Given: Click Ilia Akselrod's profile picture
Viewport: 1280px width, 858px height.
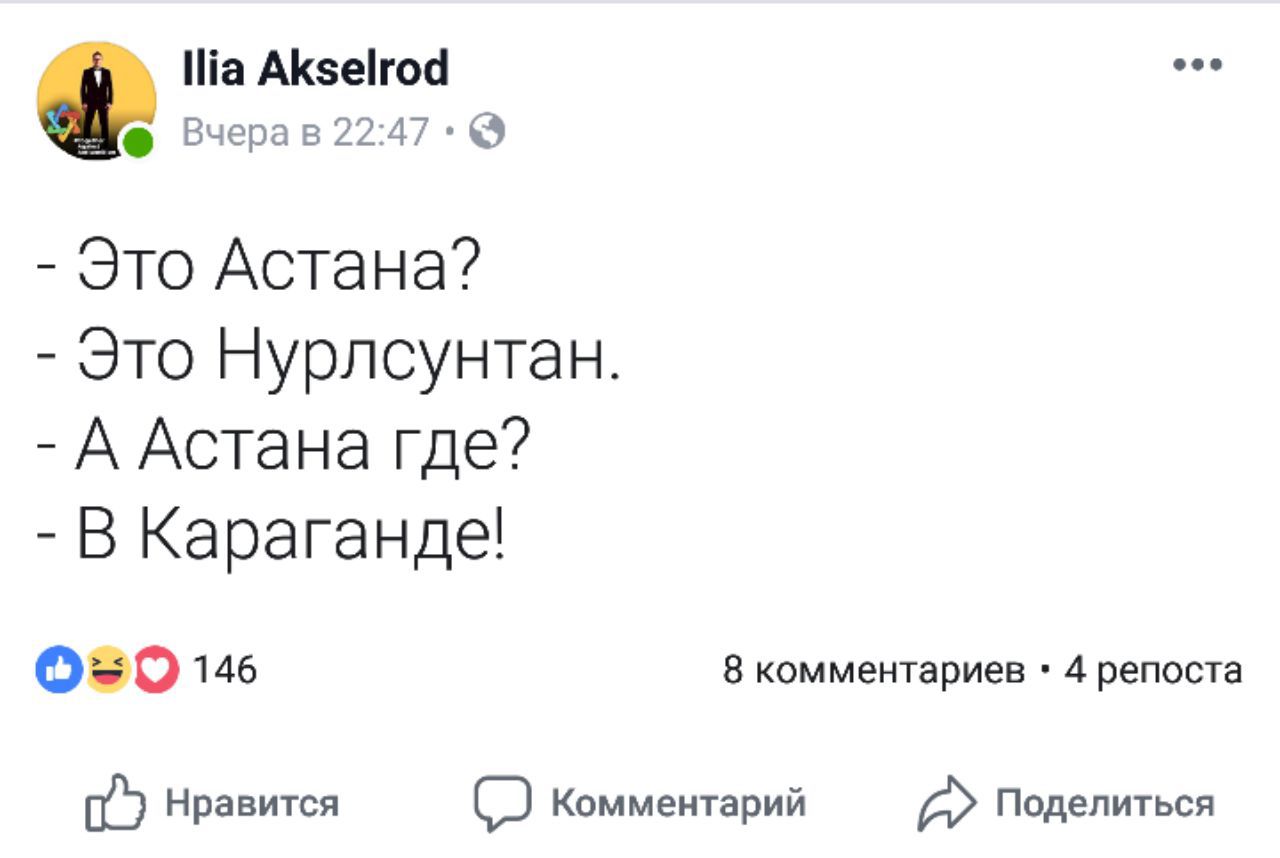Looking at the screenshot, I should click(95, 100).
